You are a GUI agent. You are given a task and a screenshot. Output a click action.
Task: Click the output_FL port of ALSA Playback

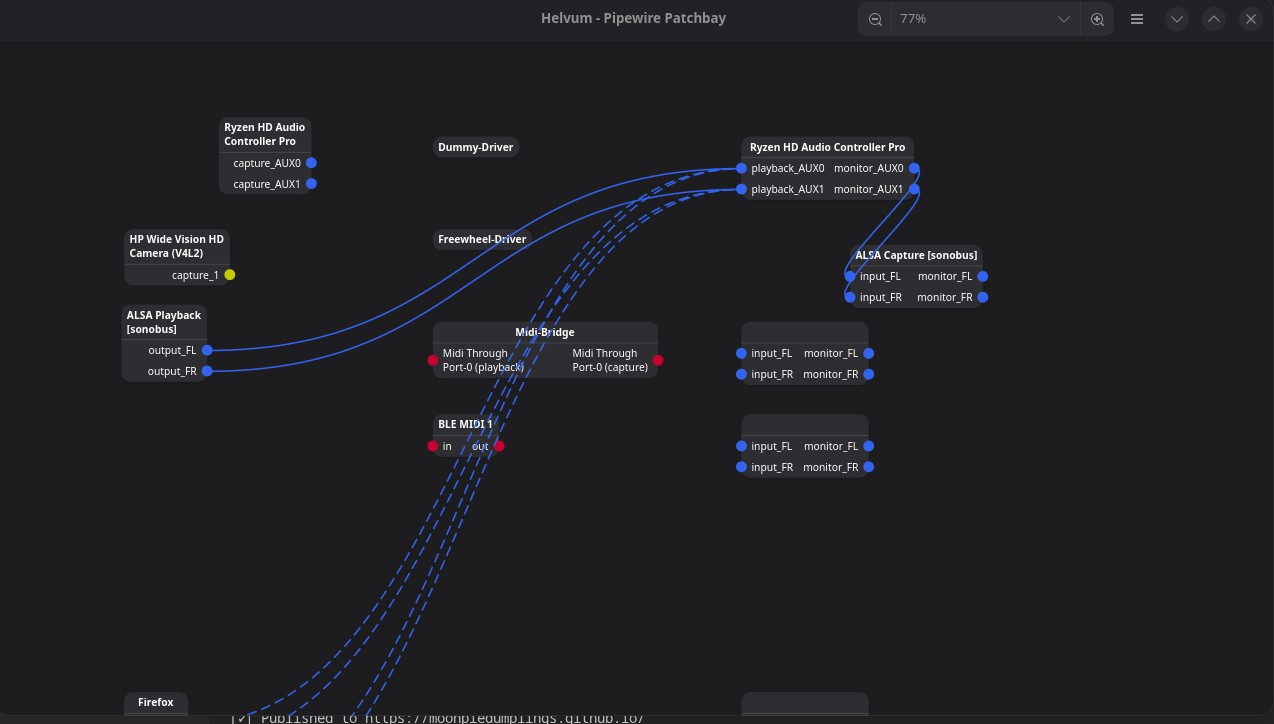[x=207, y=351]
